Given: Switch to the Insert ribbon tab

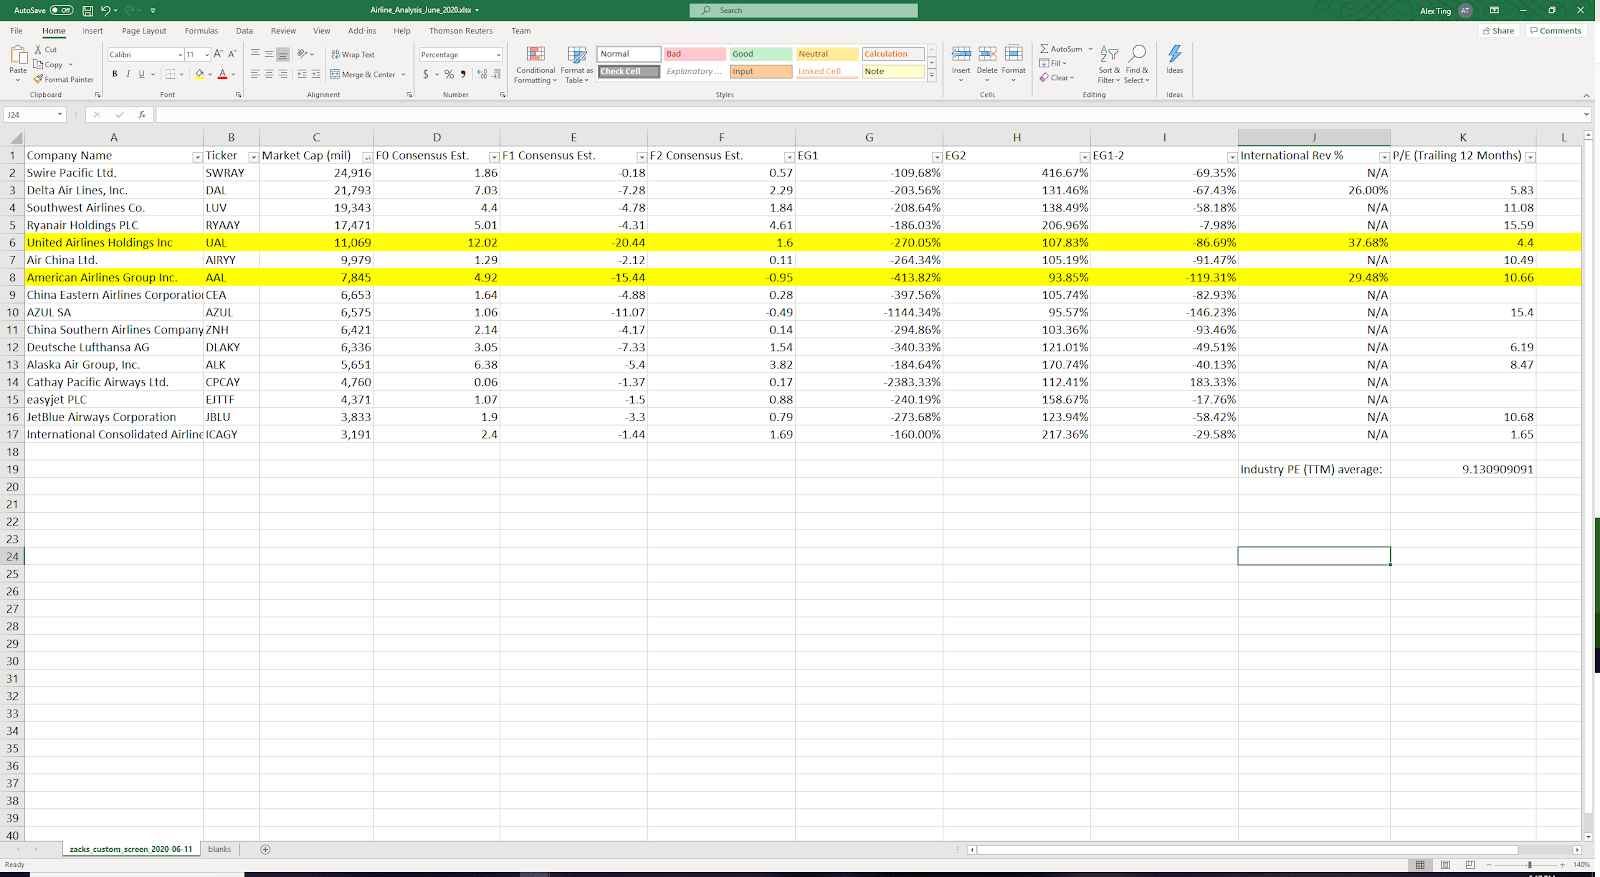Looking at the screenshot, I should (92, 31).
